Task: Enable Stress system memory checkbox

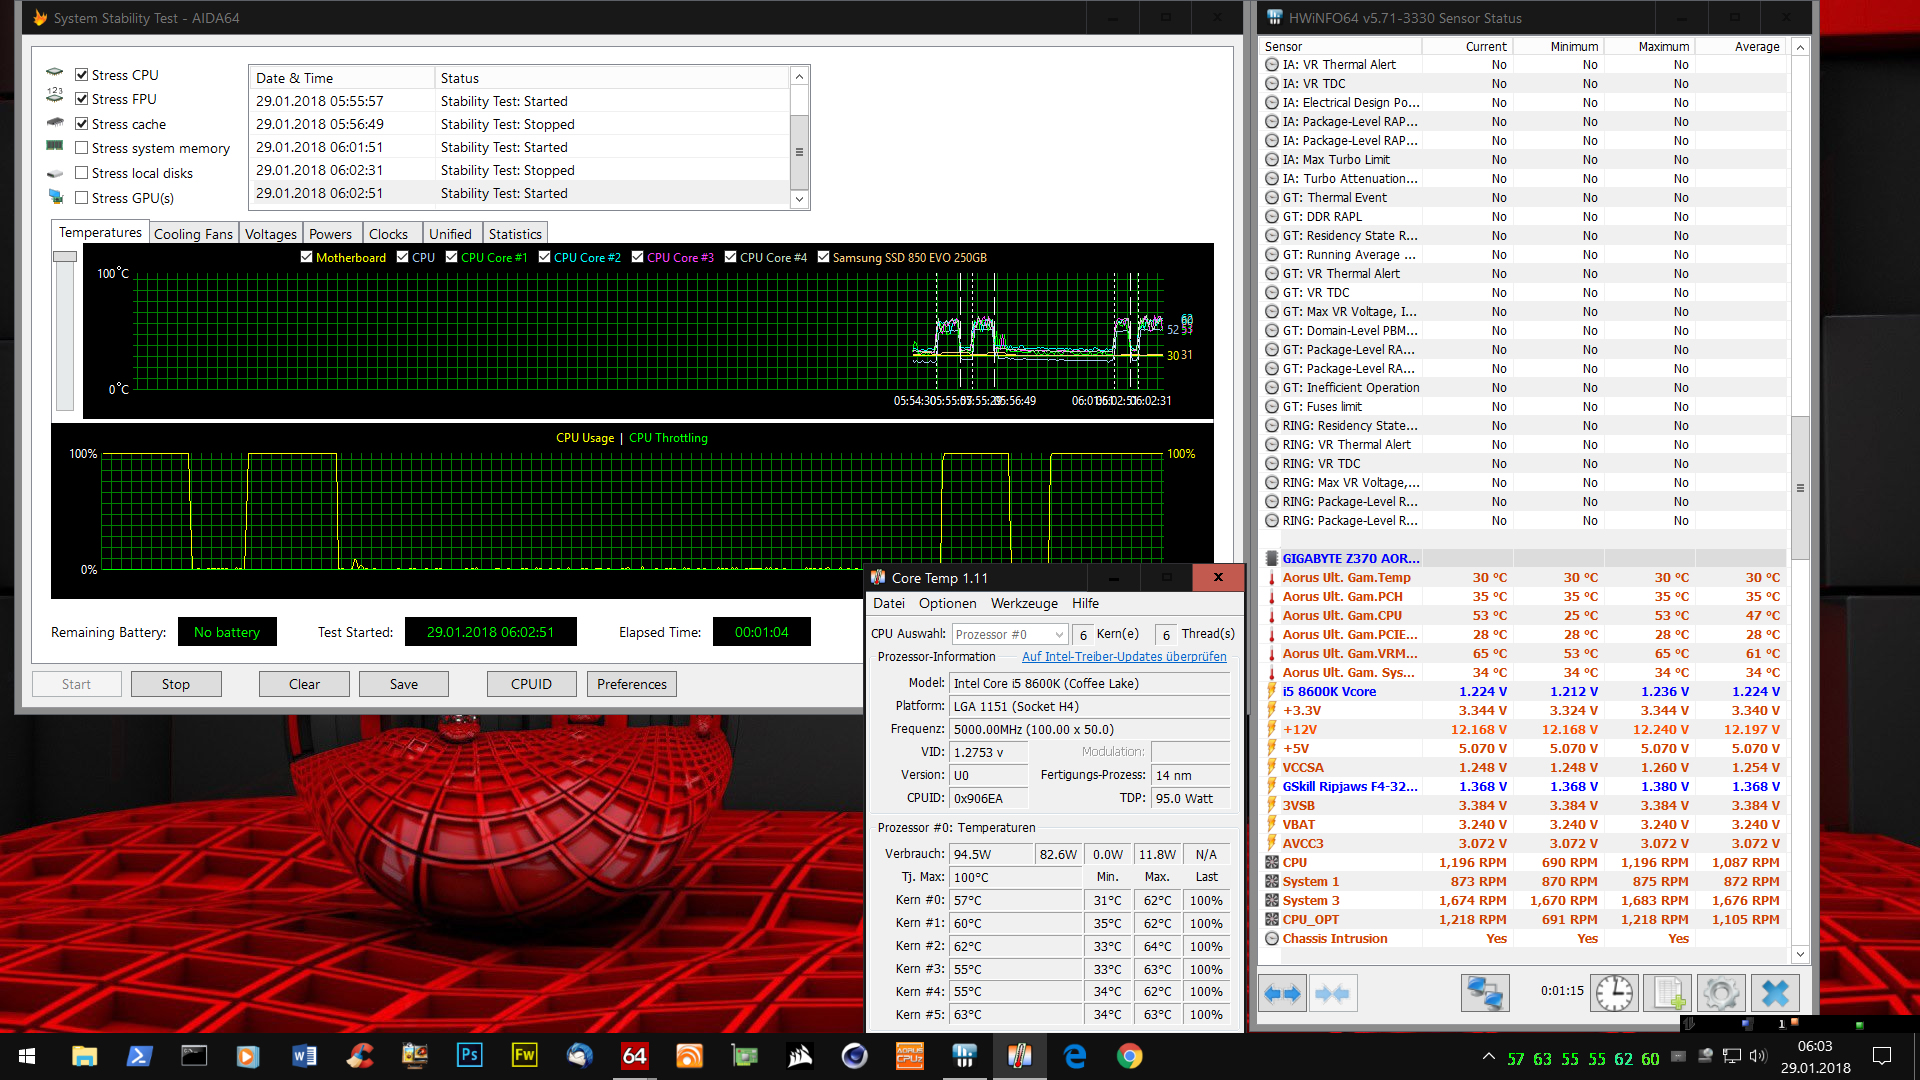Action: tap(82, 148)
